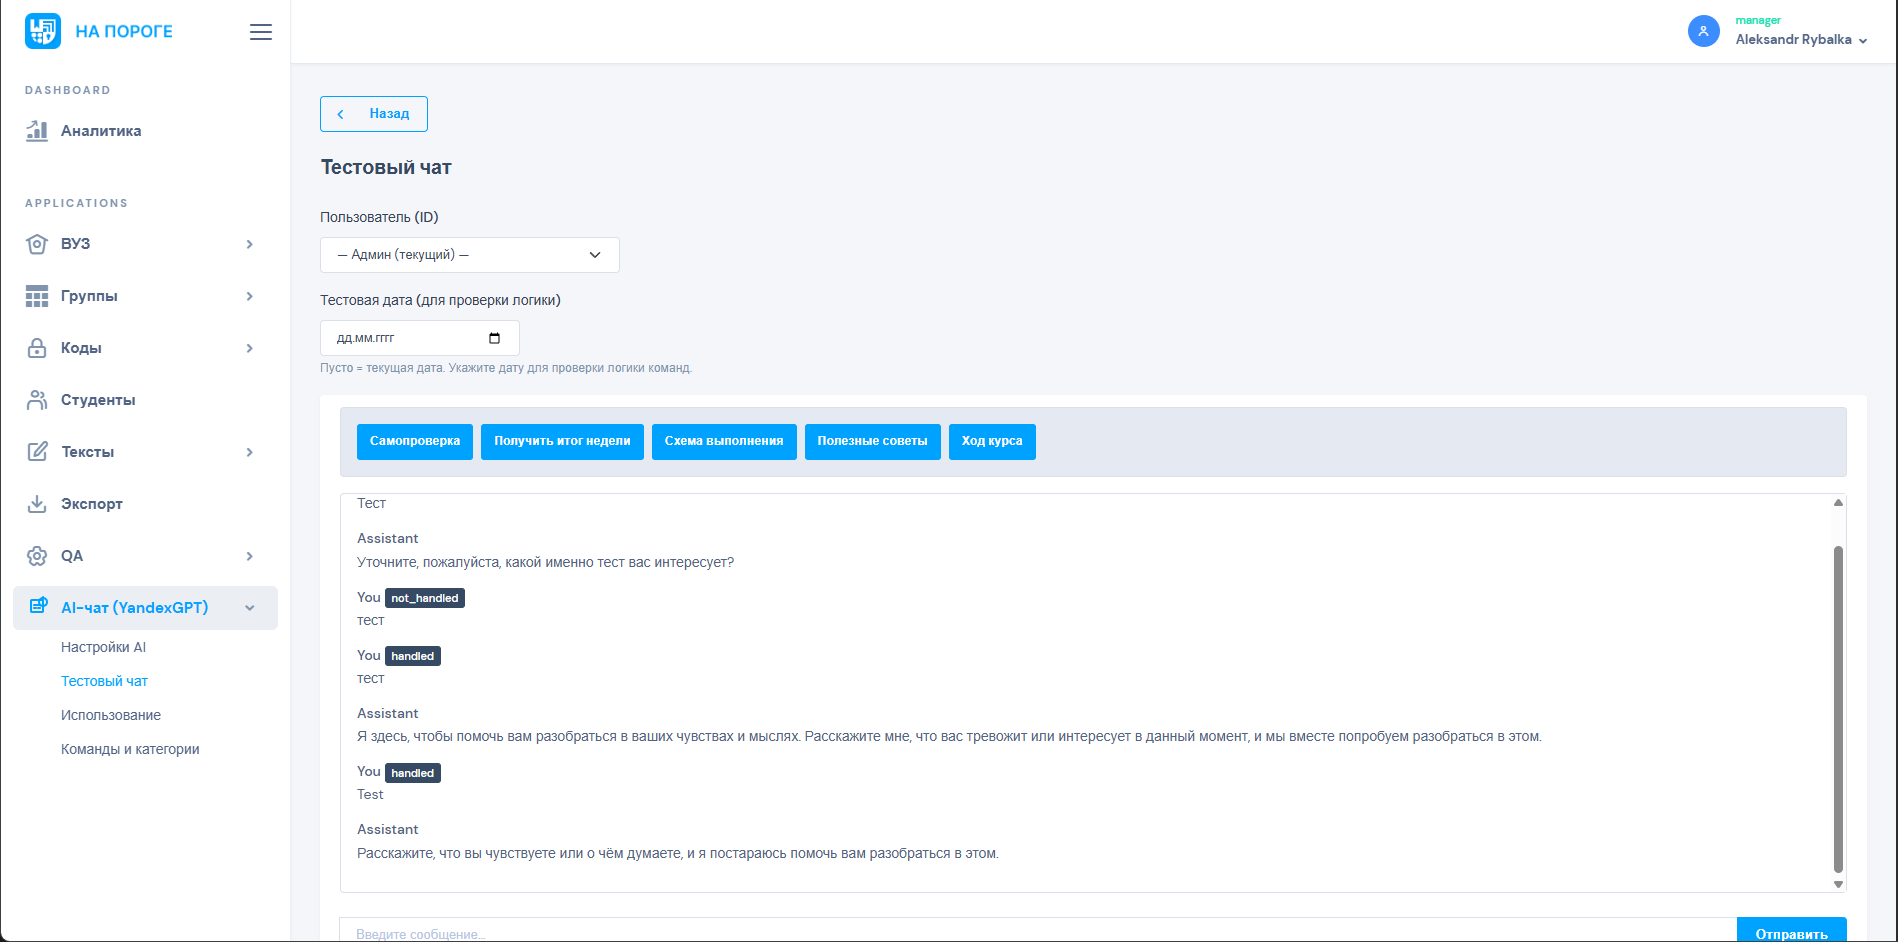Screen dimensions: 1898x942
Task: Click the Ход курса button
Action: click(992, 442)
